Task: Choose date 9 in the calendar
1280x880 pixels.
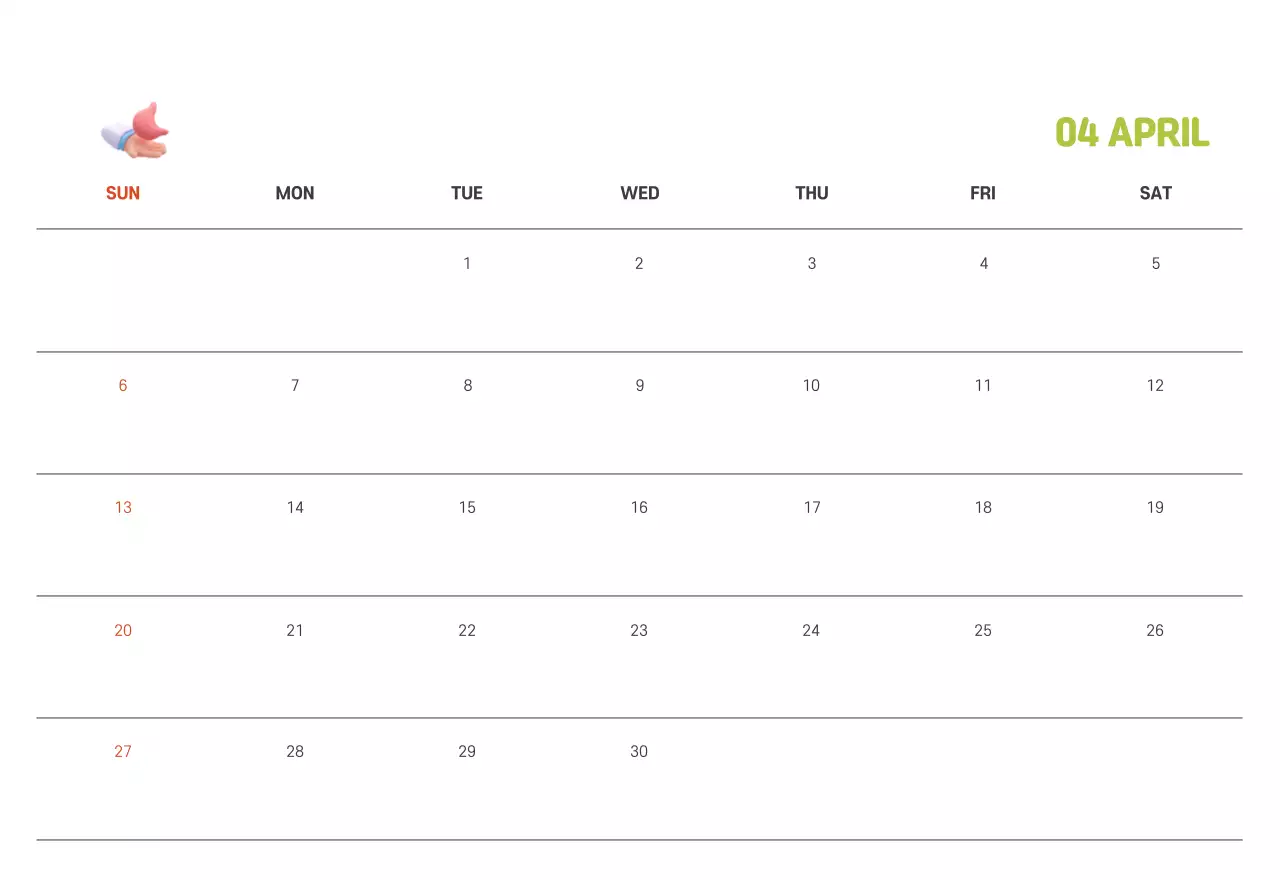Action: tap(640, 386)
